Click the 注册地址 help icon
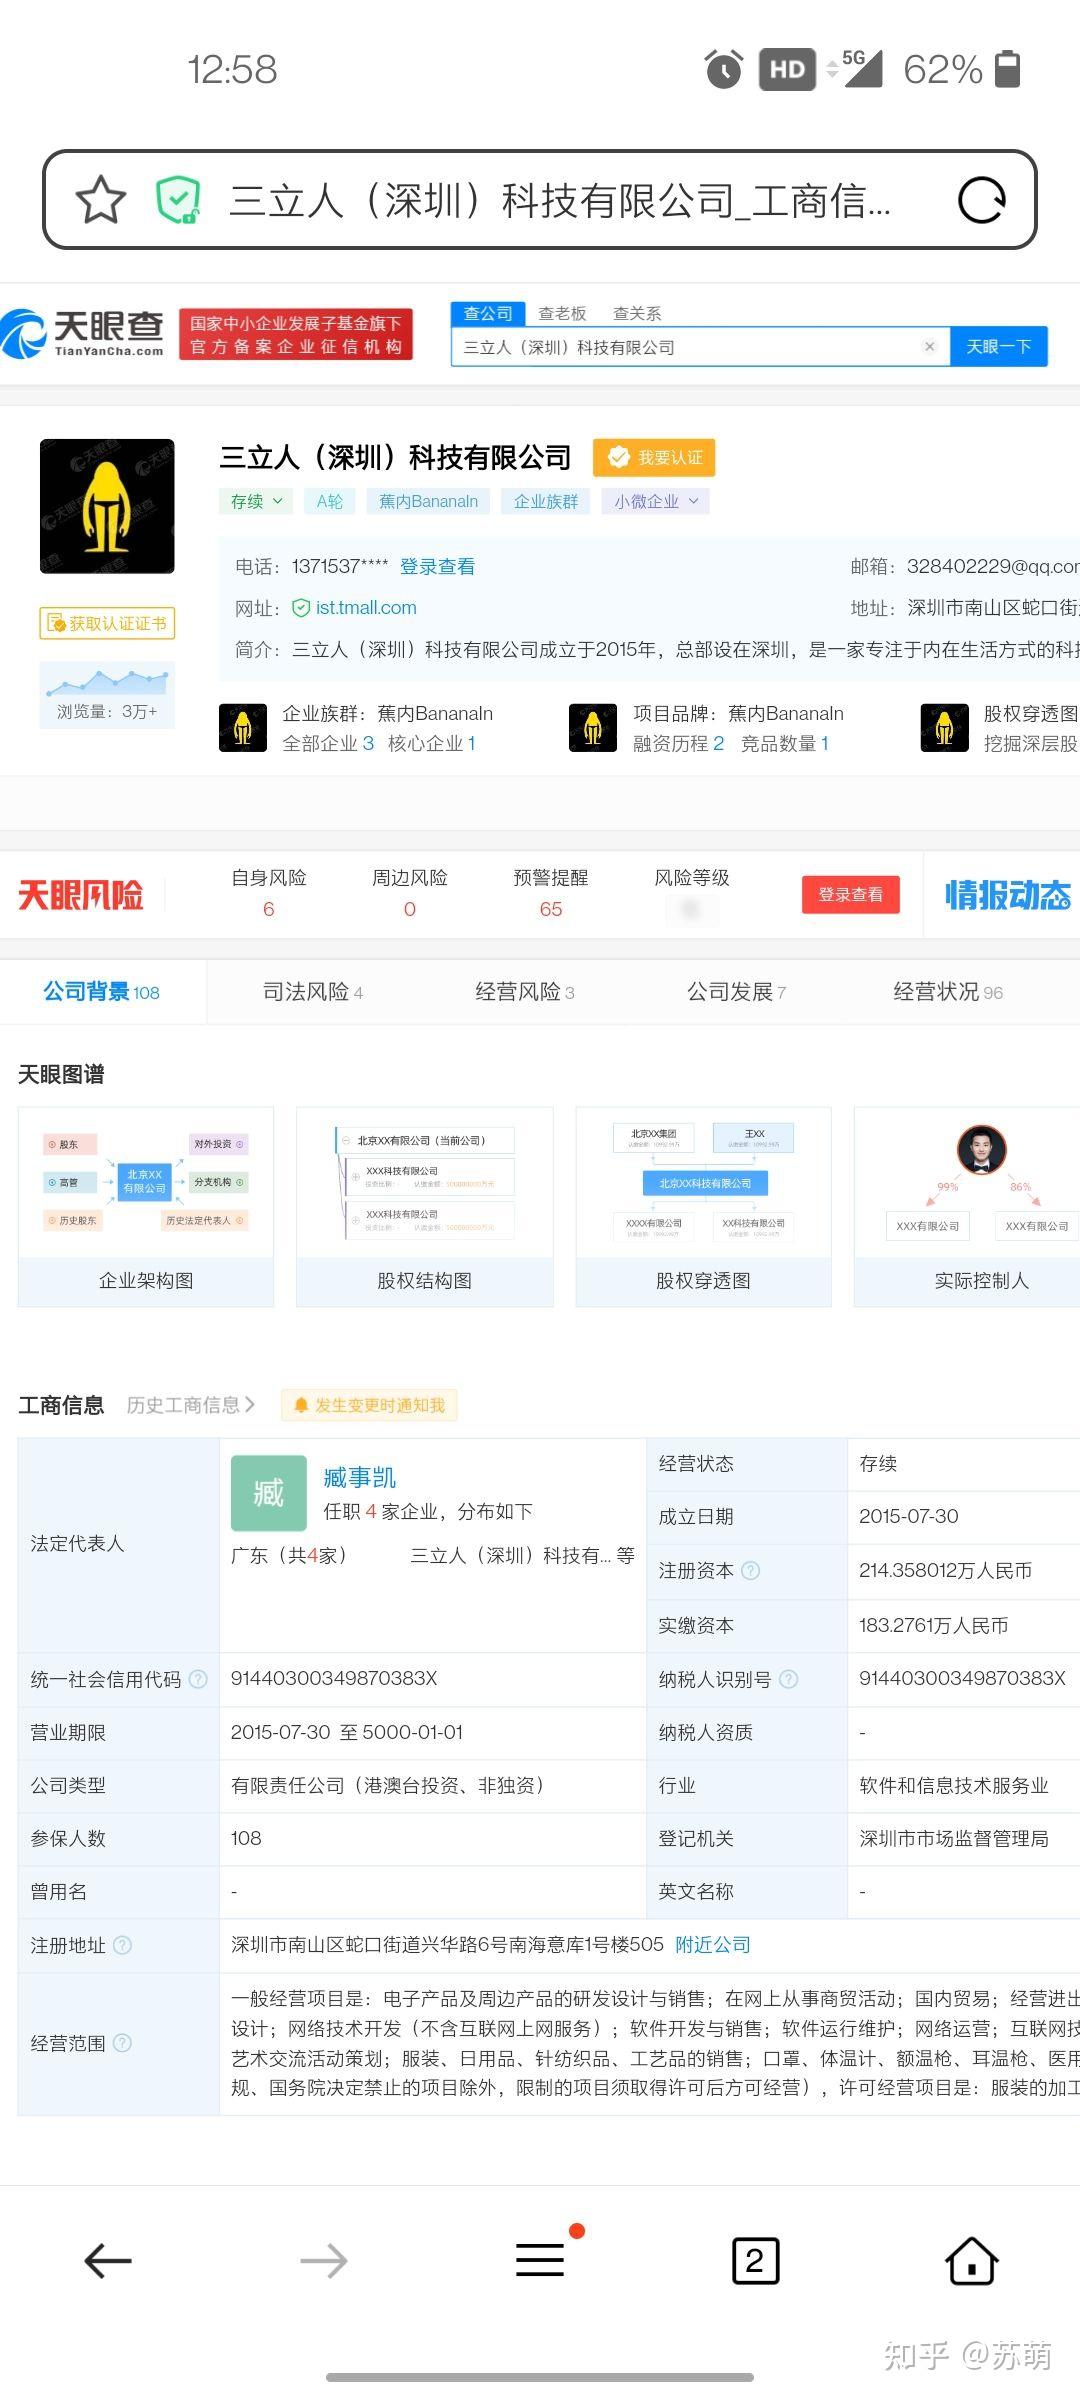This screenshot has width=1080, height=2400. [122, 1945]
